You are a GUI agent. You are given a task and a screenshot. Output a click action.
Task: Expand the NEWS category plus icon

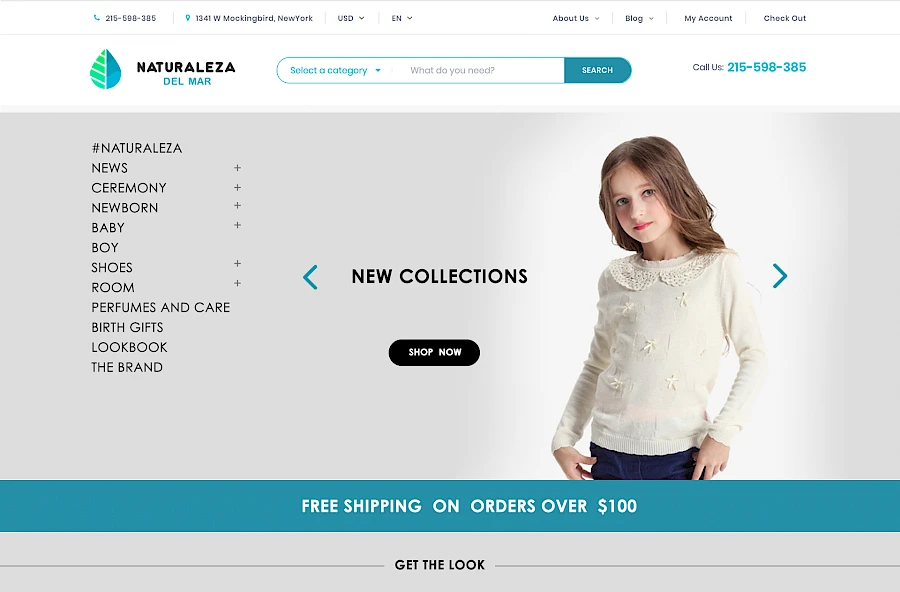237,168
